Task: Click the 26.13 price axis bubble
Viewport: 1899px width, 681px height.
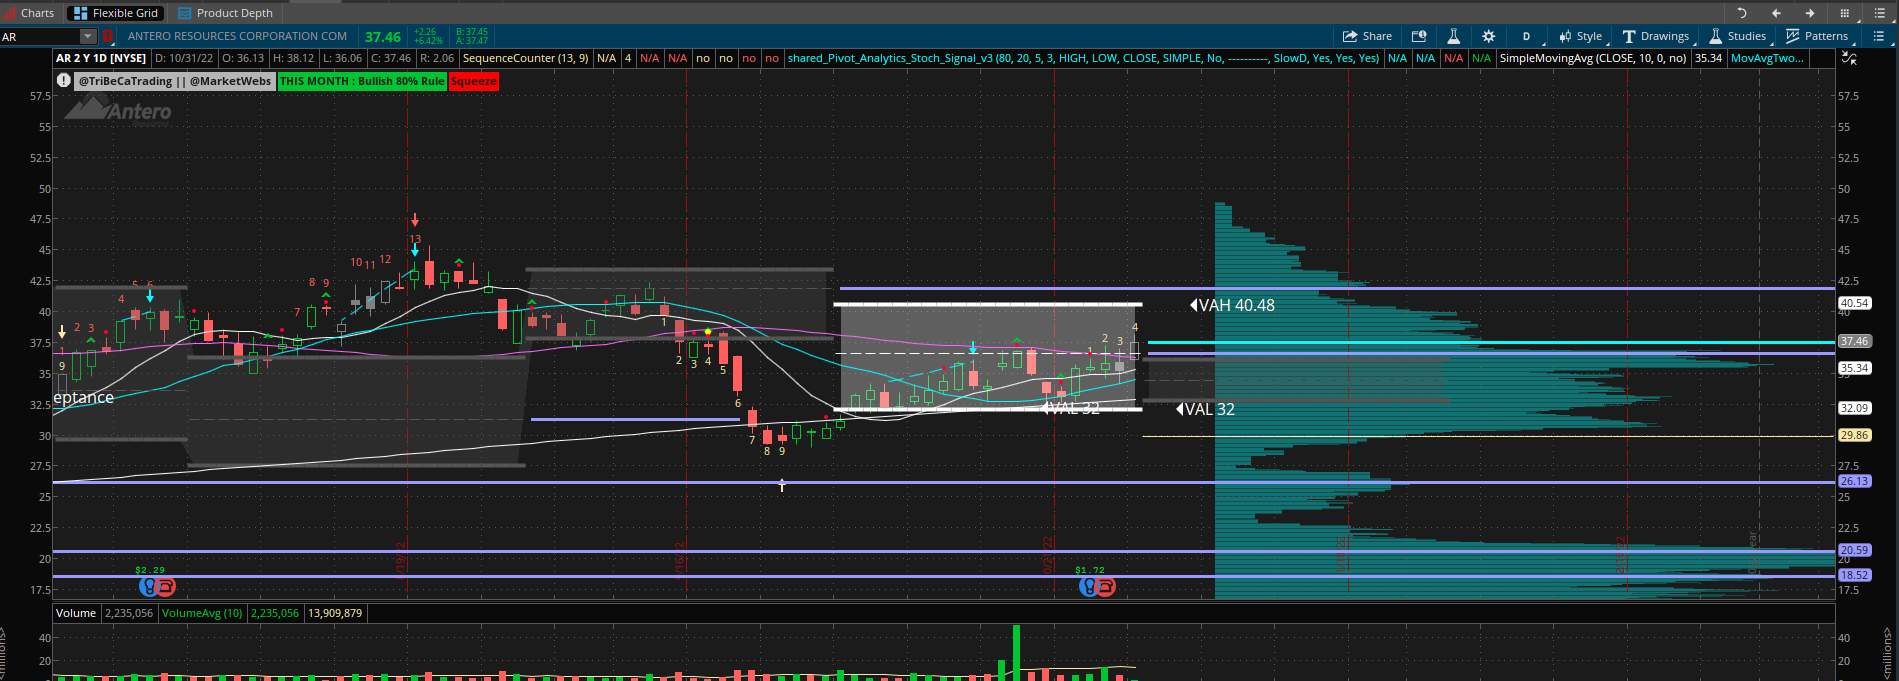Action: tap(1854, 481)
